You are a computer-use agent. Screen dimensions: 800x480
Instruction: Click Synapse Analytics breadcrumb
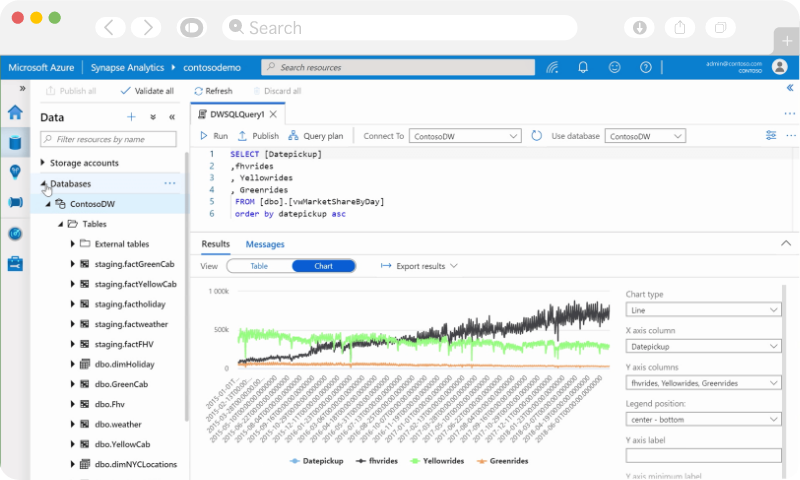[x=128, y=67]
